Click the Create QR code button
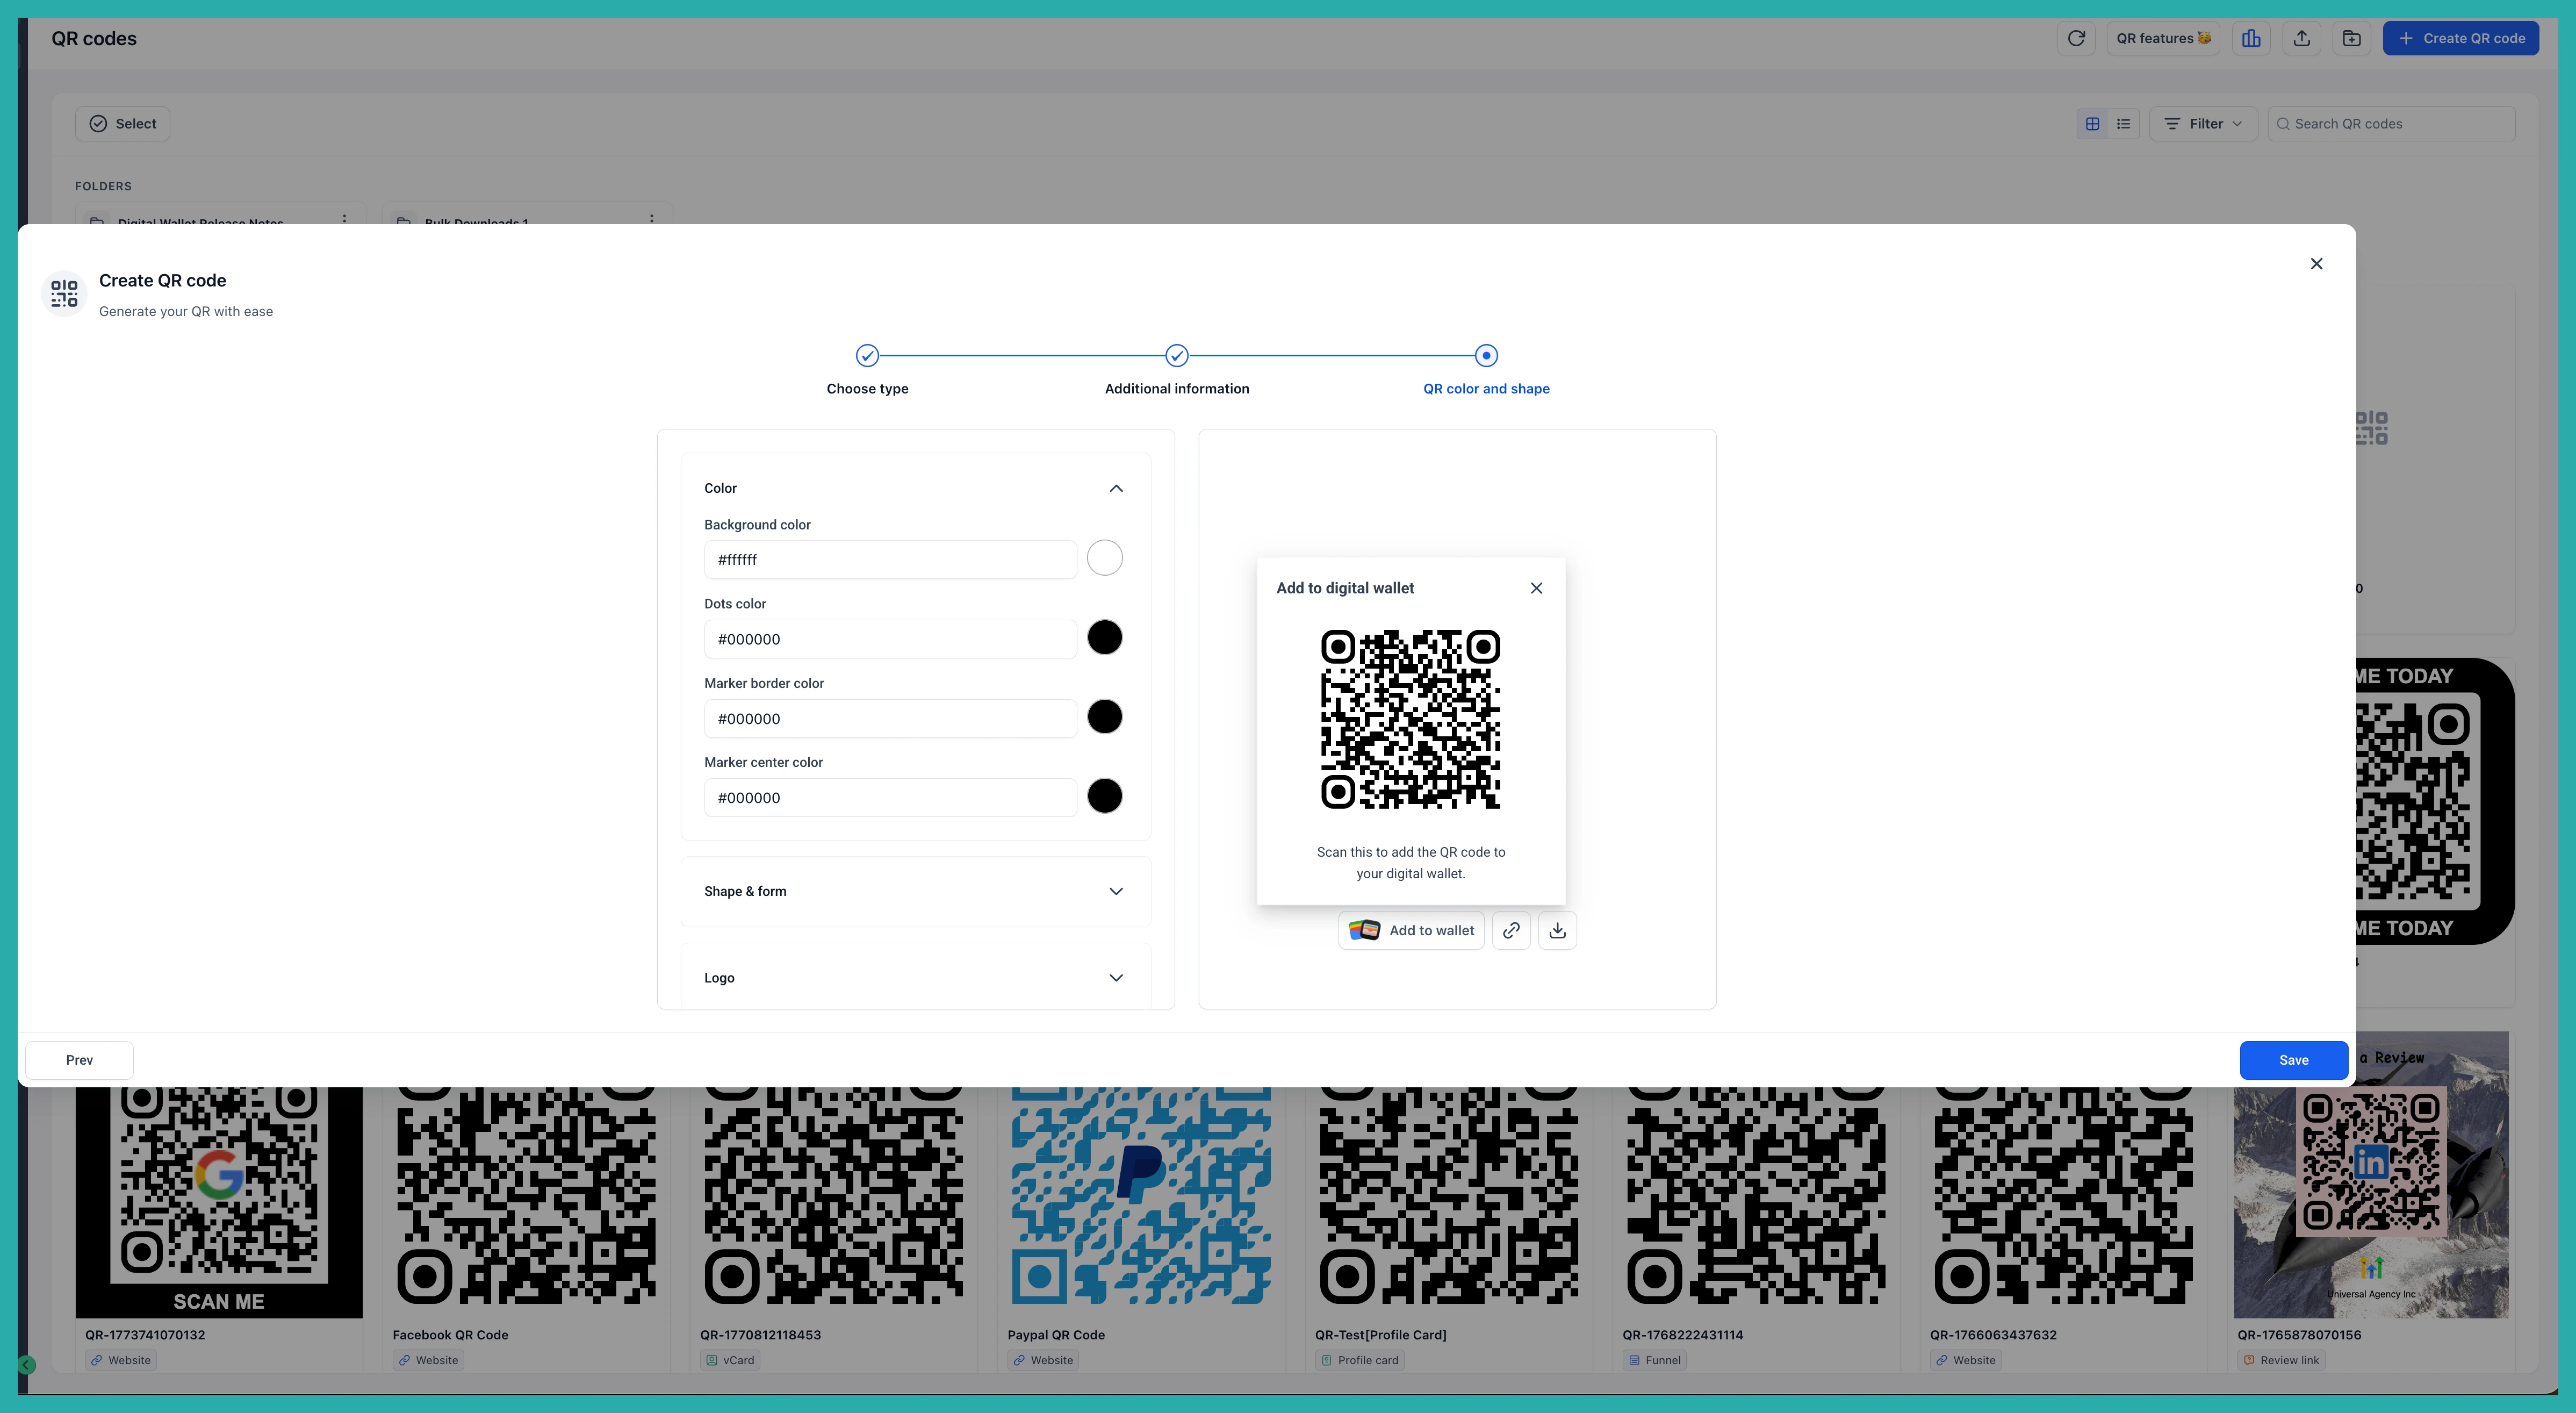The image size is (2576, 1413). point(2461,38)
